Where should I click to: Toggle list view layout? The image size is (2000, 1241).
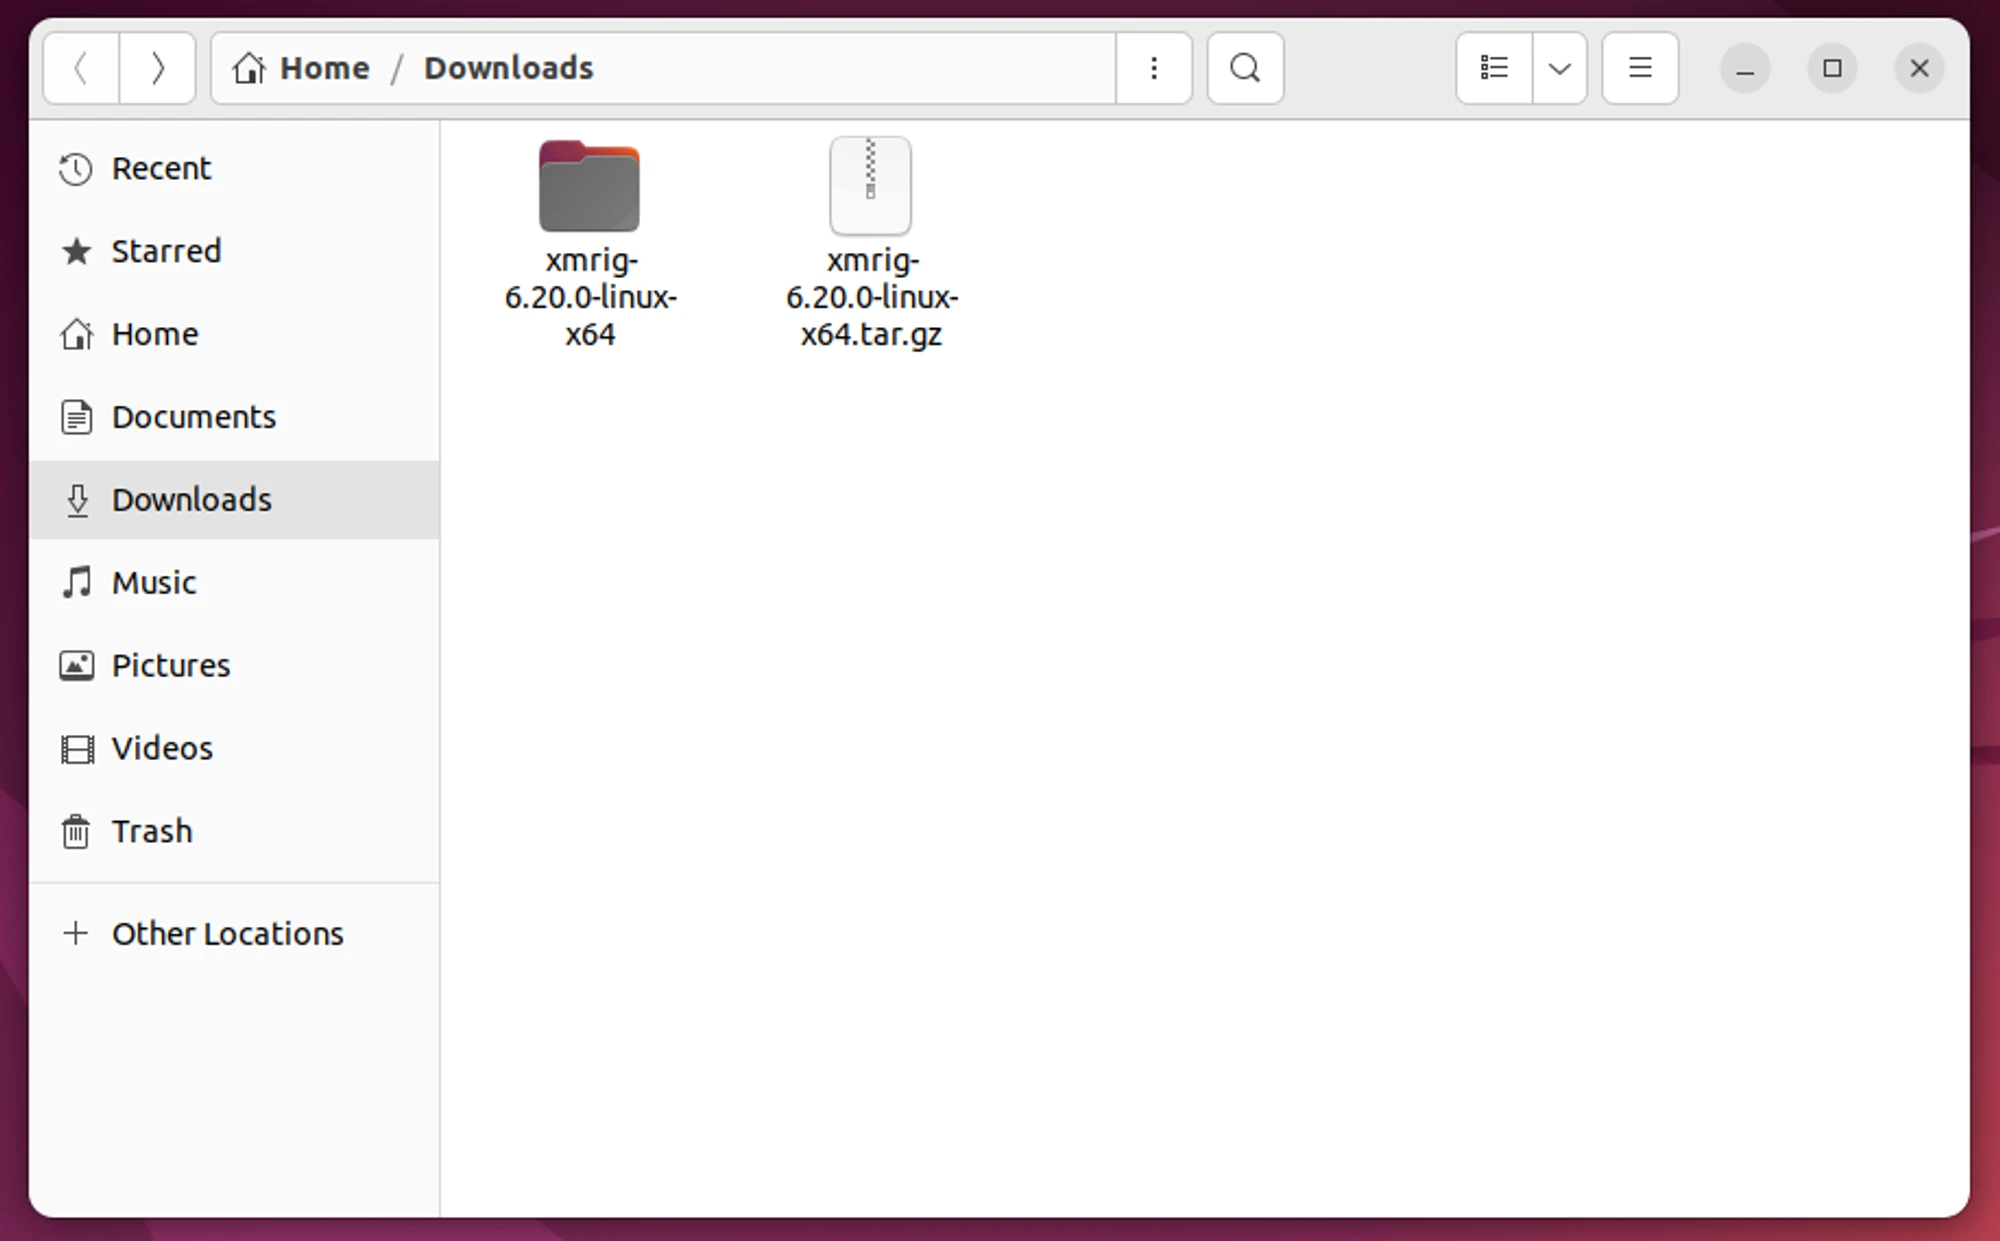1494,68
